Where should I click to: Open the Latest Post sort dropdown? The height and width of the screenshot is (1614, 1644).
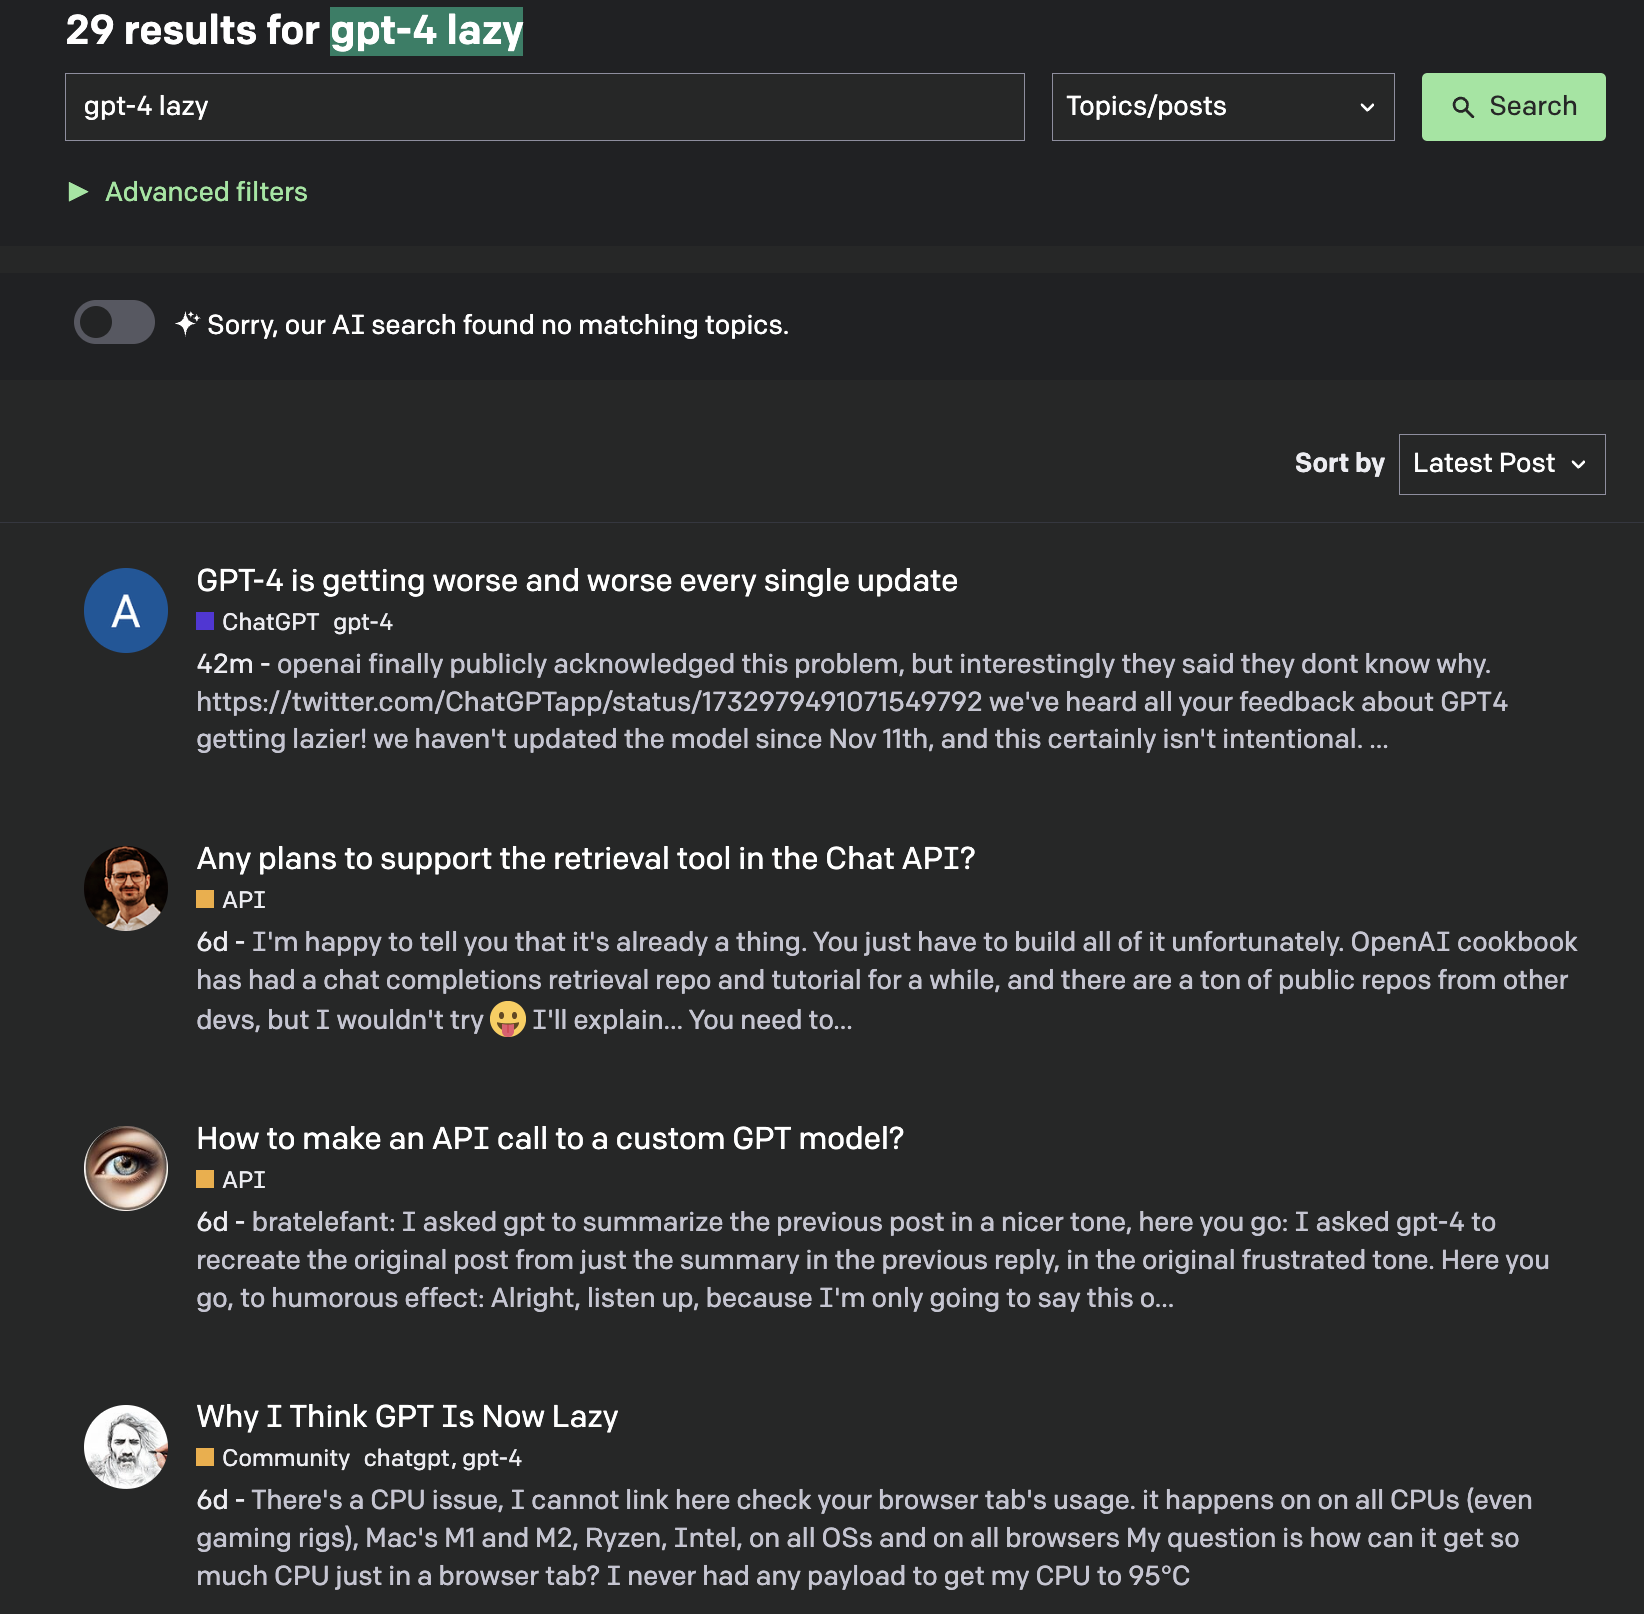(1501, 463)
